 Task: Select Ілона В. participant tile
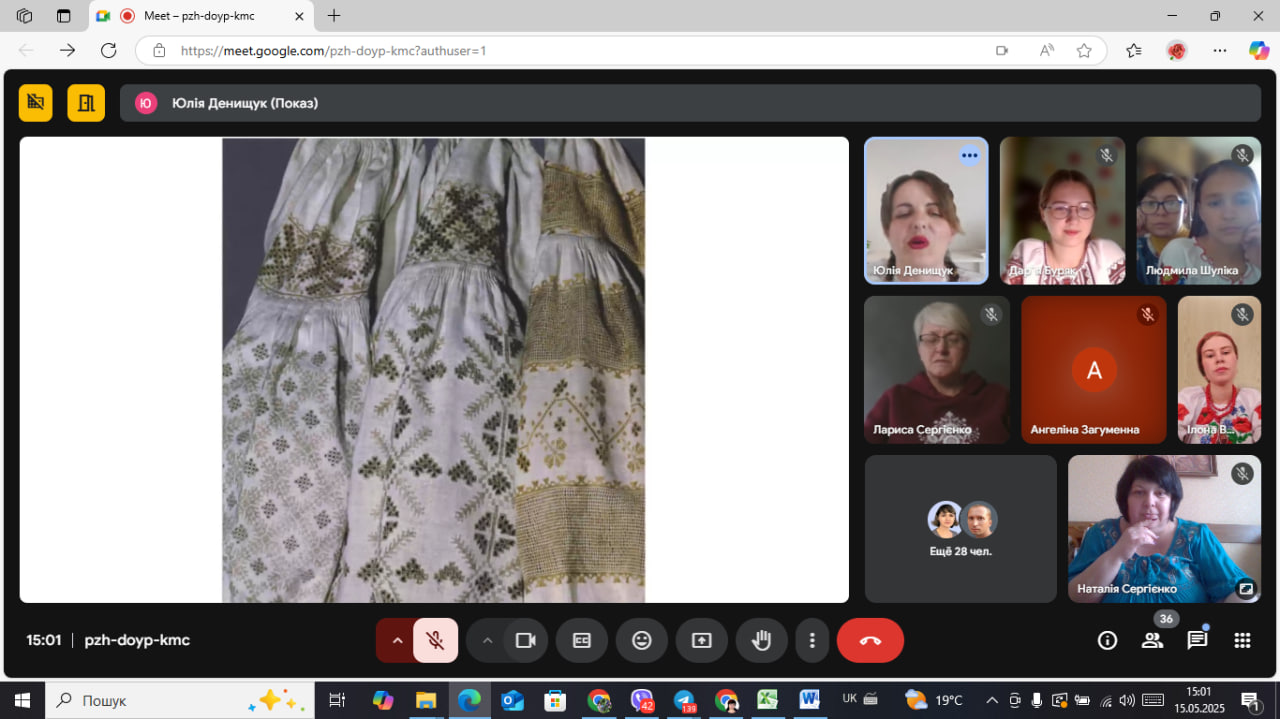coord(1219,369)
